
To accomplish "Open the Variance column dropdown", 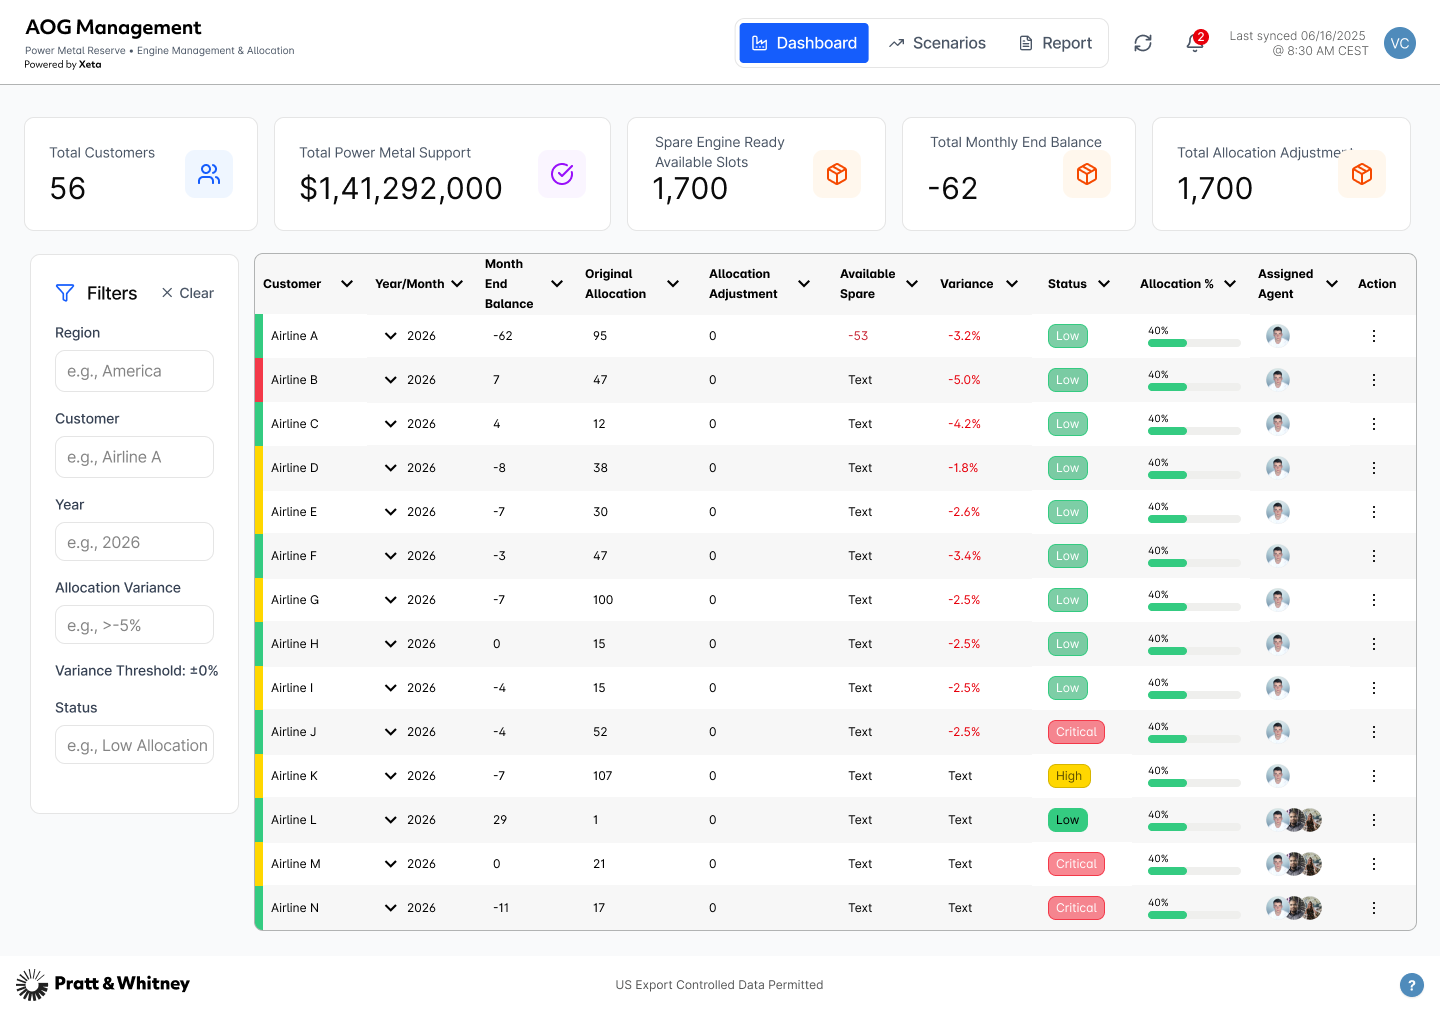I will [1012, 284].
